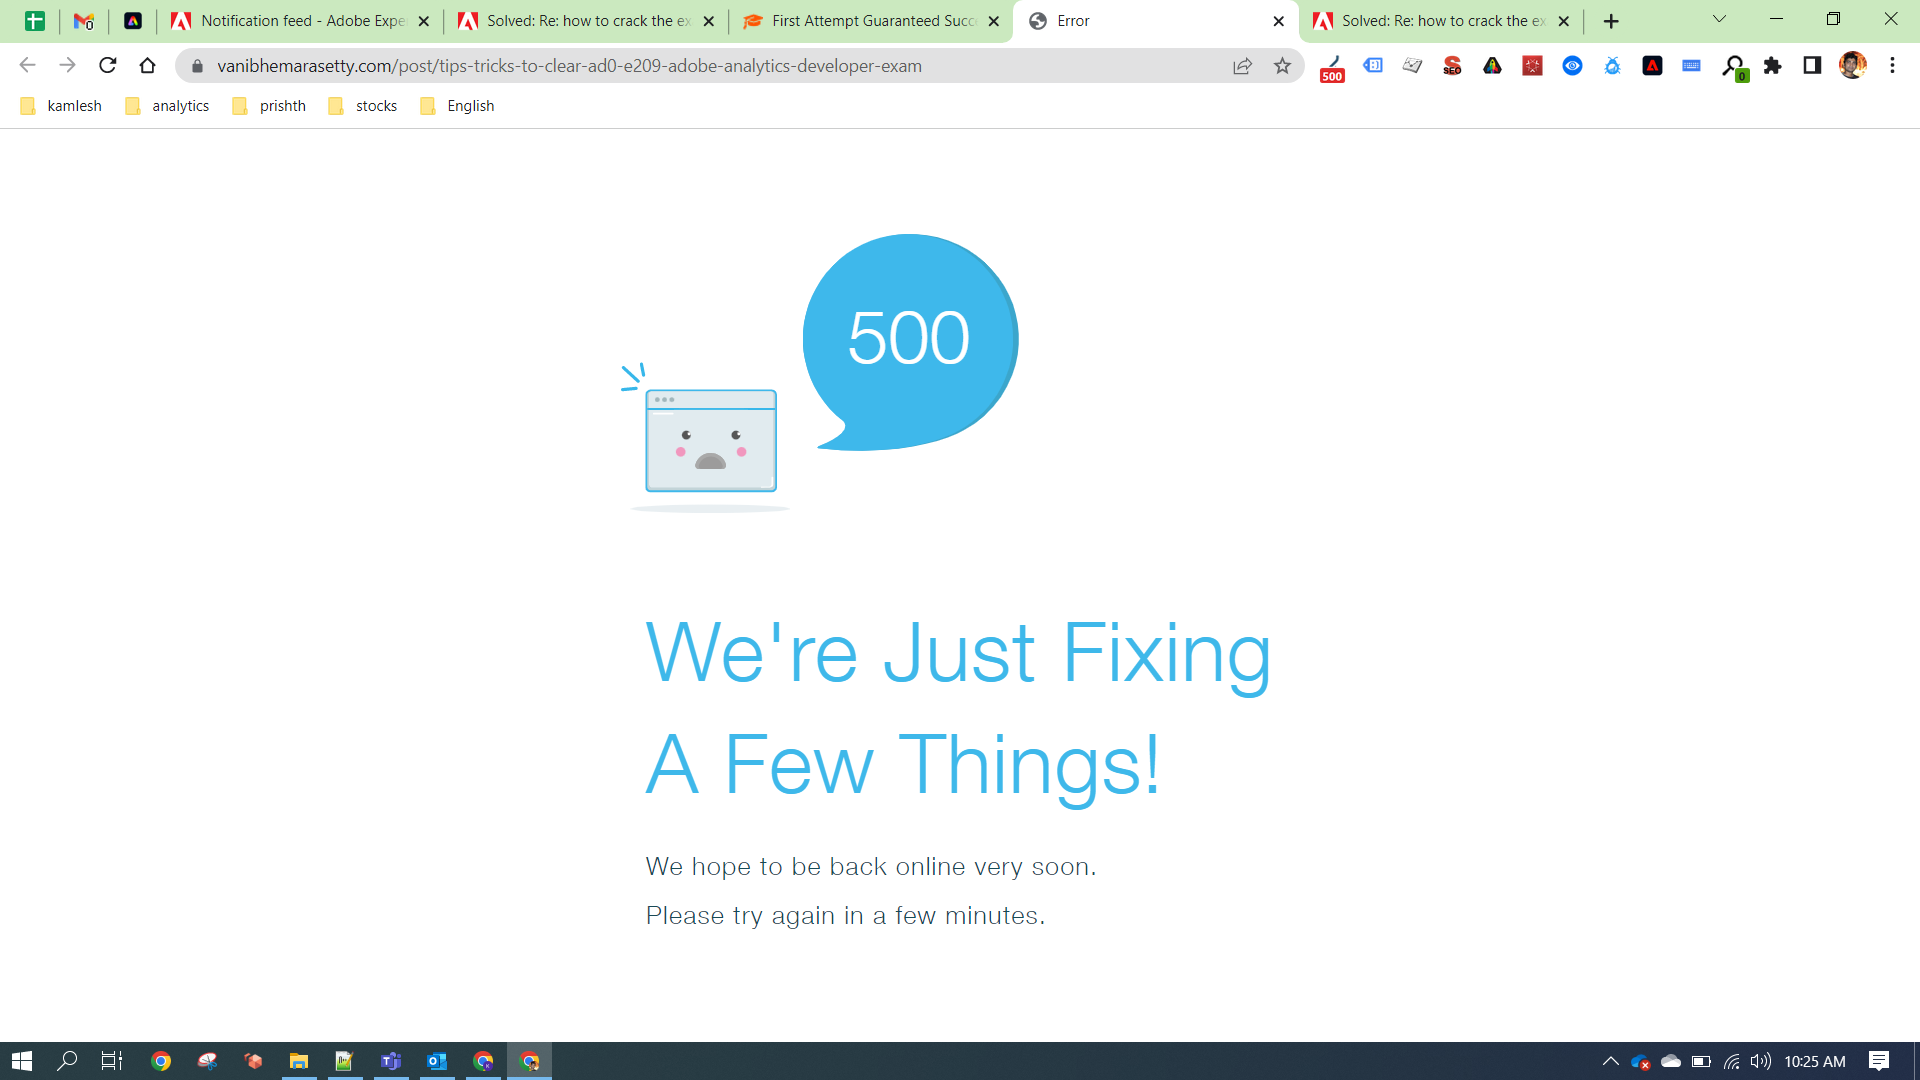
Task: Select the Reader Mode extension icon
Action: tap(1572, 66)
